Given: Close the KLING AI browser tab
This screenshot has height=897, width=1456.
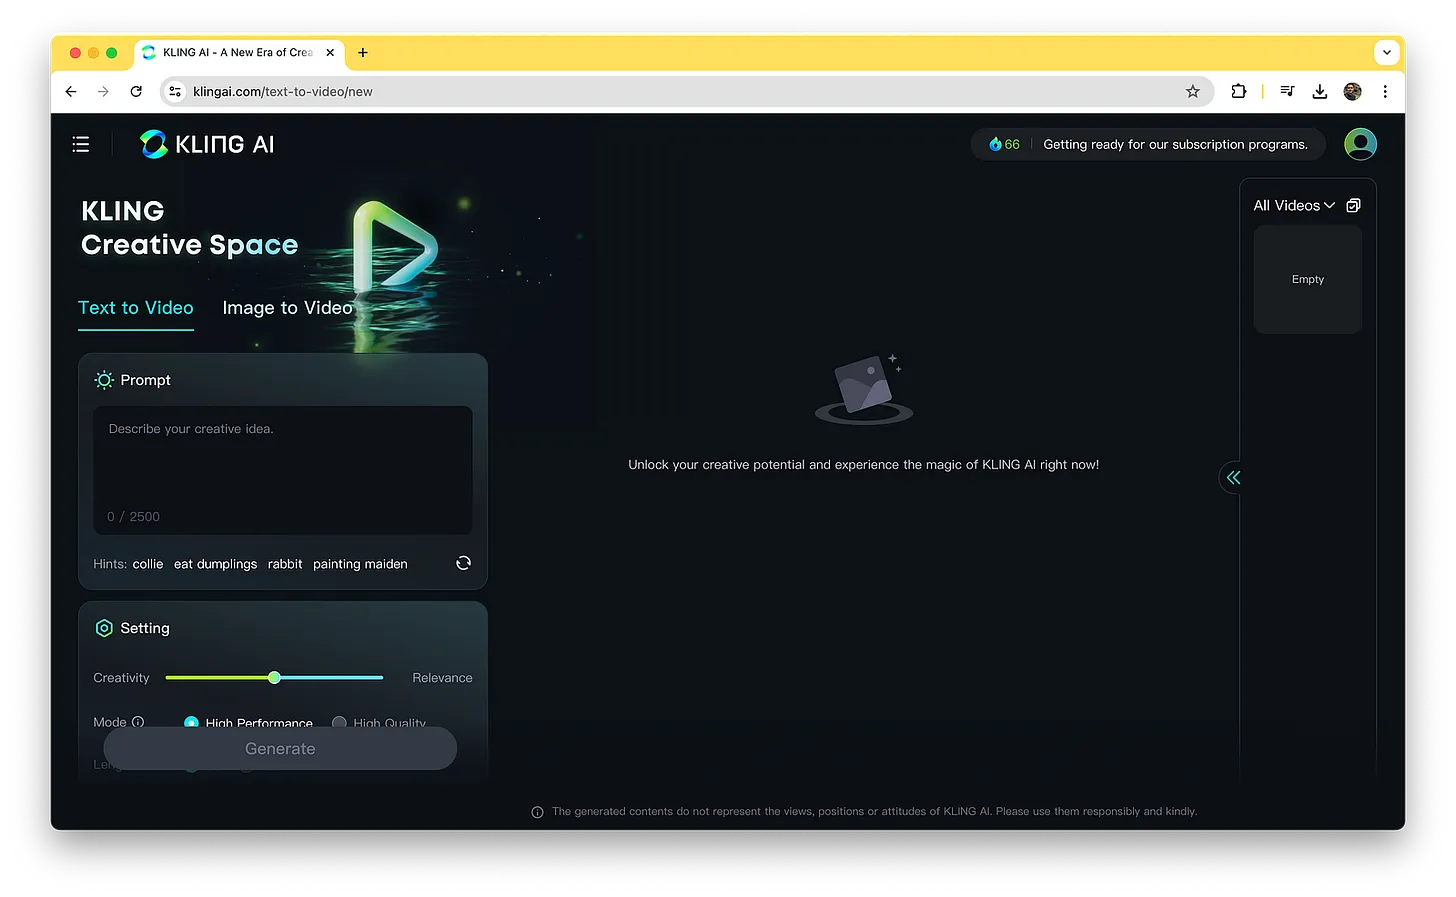Looking at the screenshot, I should coord(330,53).
